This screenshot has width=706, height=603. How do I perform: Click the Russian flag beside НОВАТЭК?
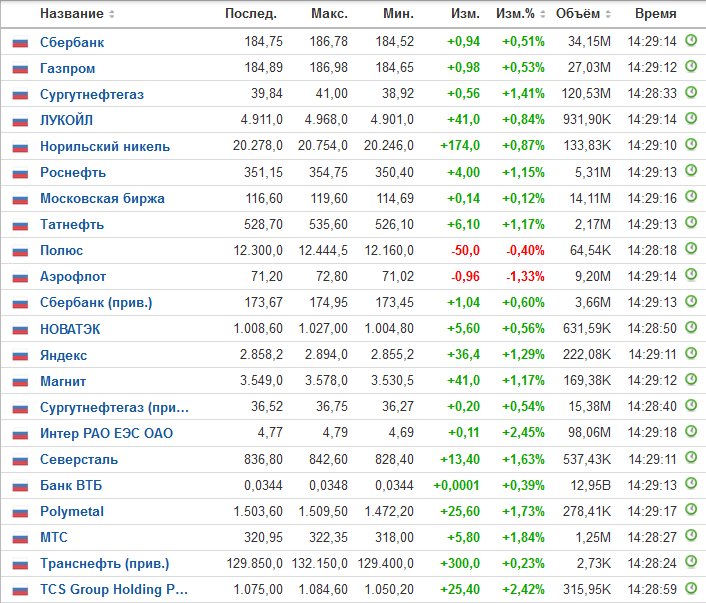[20, 330]
